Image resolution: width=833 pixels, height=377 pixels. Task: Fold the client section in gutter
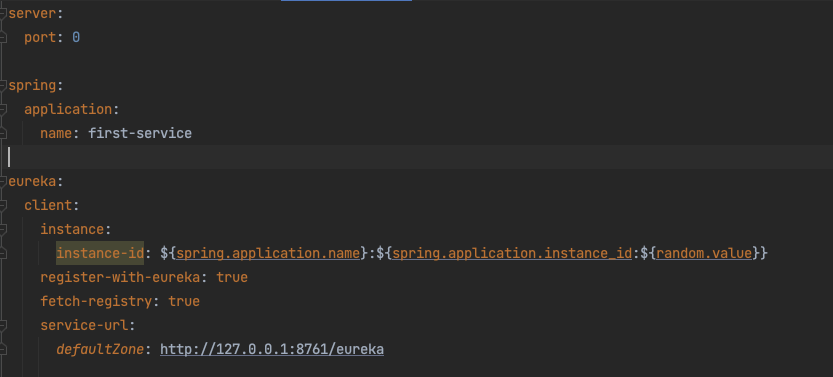coord(3,205)
